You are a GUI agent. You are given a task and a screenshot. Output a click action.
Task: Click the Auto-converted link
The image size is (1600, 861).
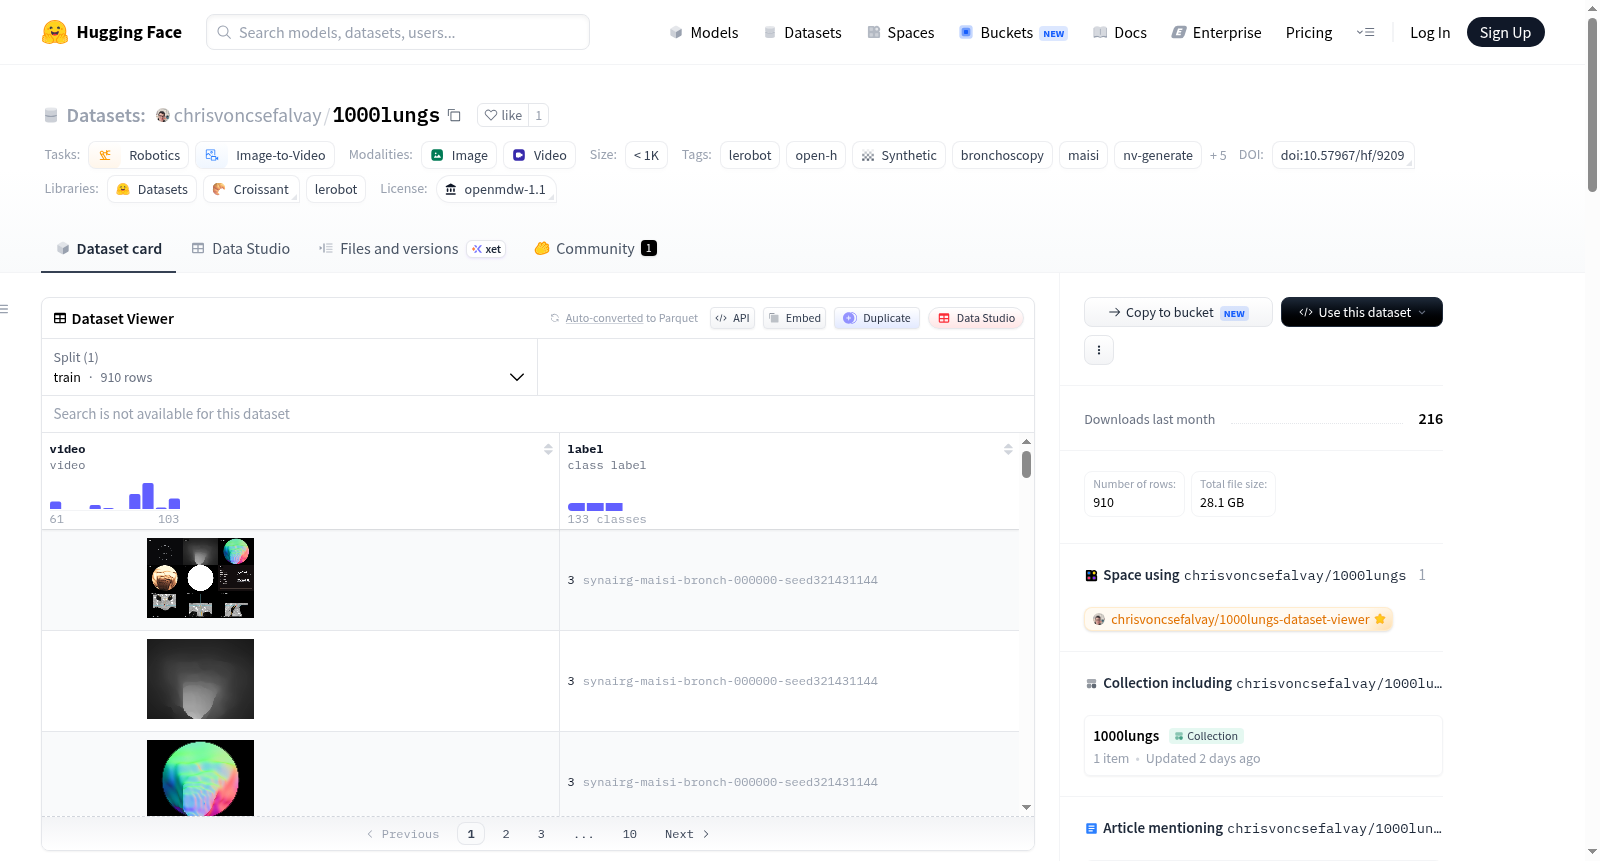[604, 318]
